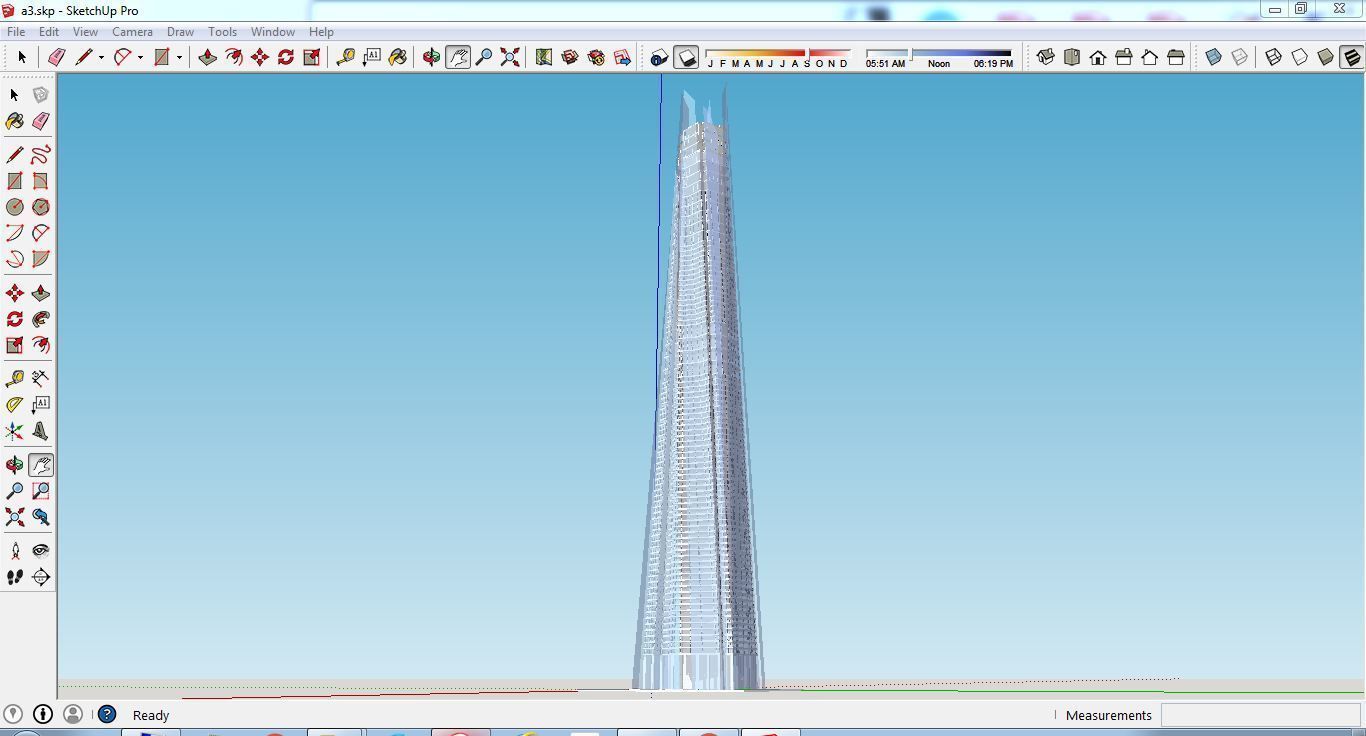This screenshot has height=736, width=1366.
Task: Open the Shadow Settings icon
Action: tap(659, 58)
